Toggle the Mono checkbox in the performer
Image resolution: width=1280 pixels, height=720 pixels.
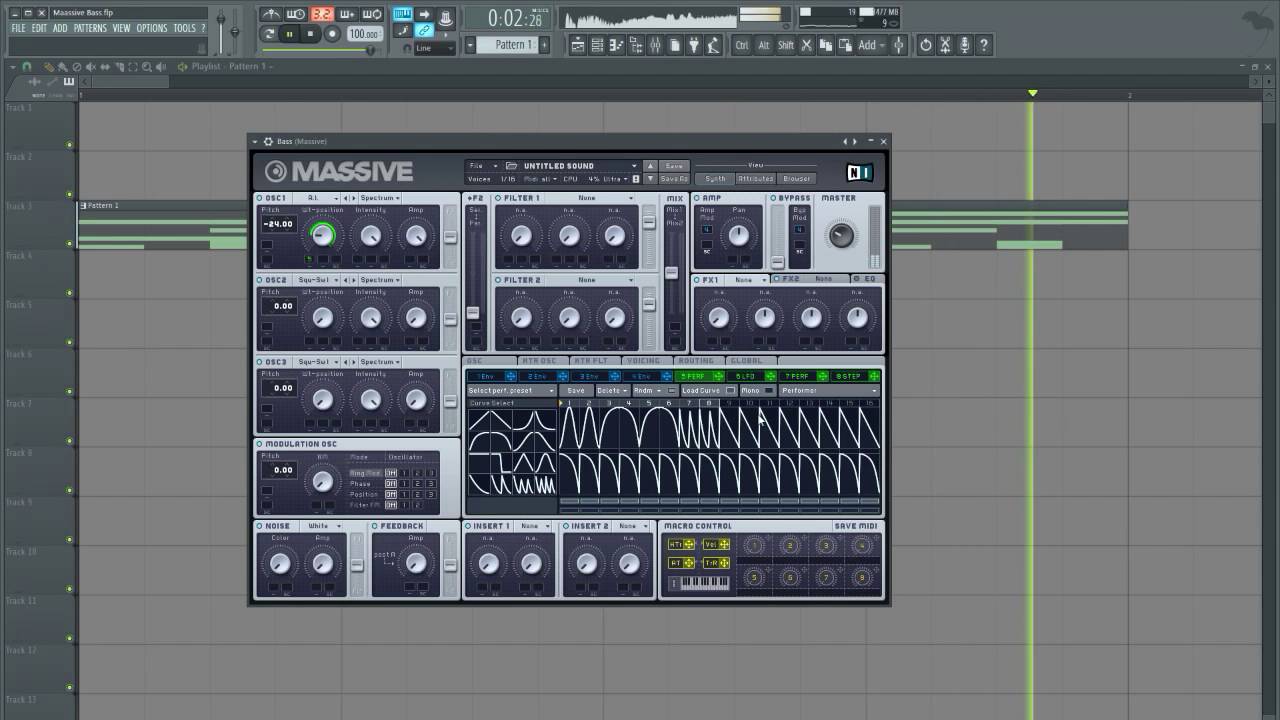pos(769,390)
